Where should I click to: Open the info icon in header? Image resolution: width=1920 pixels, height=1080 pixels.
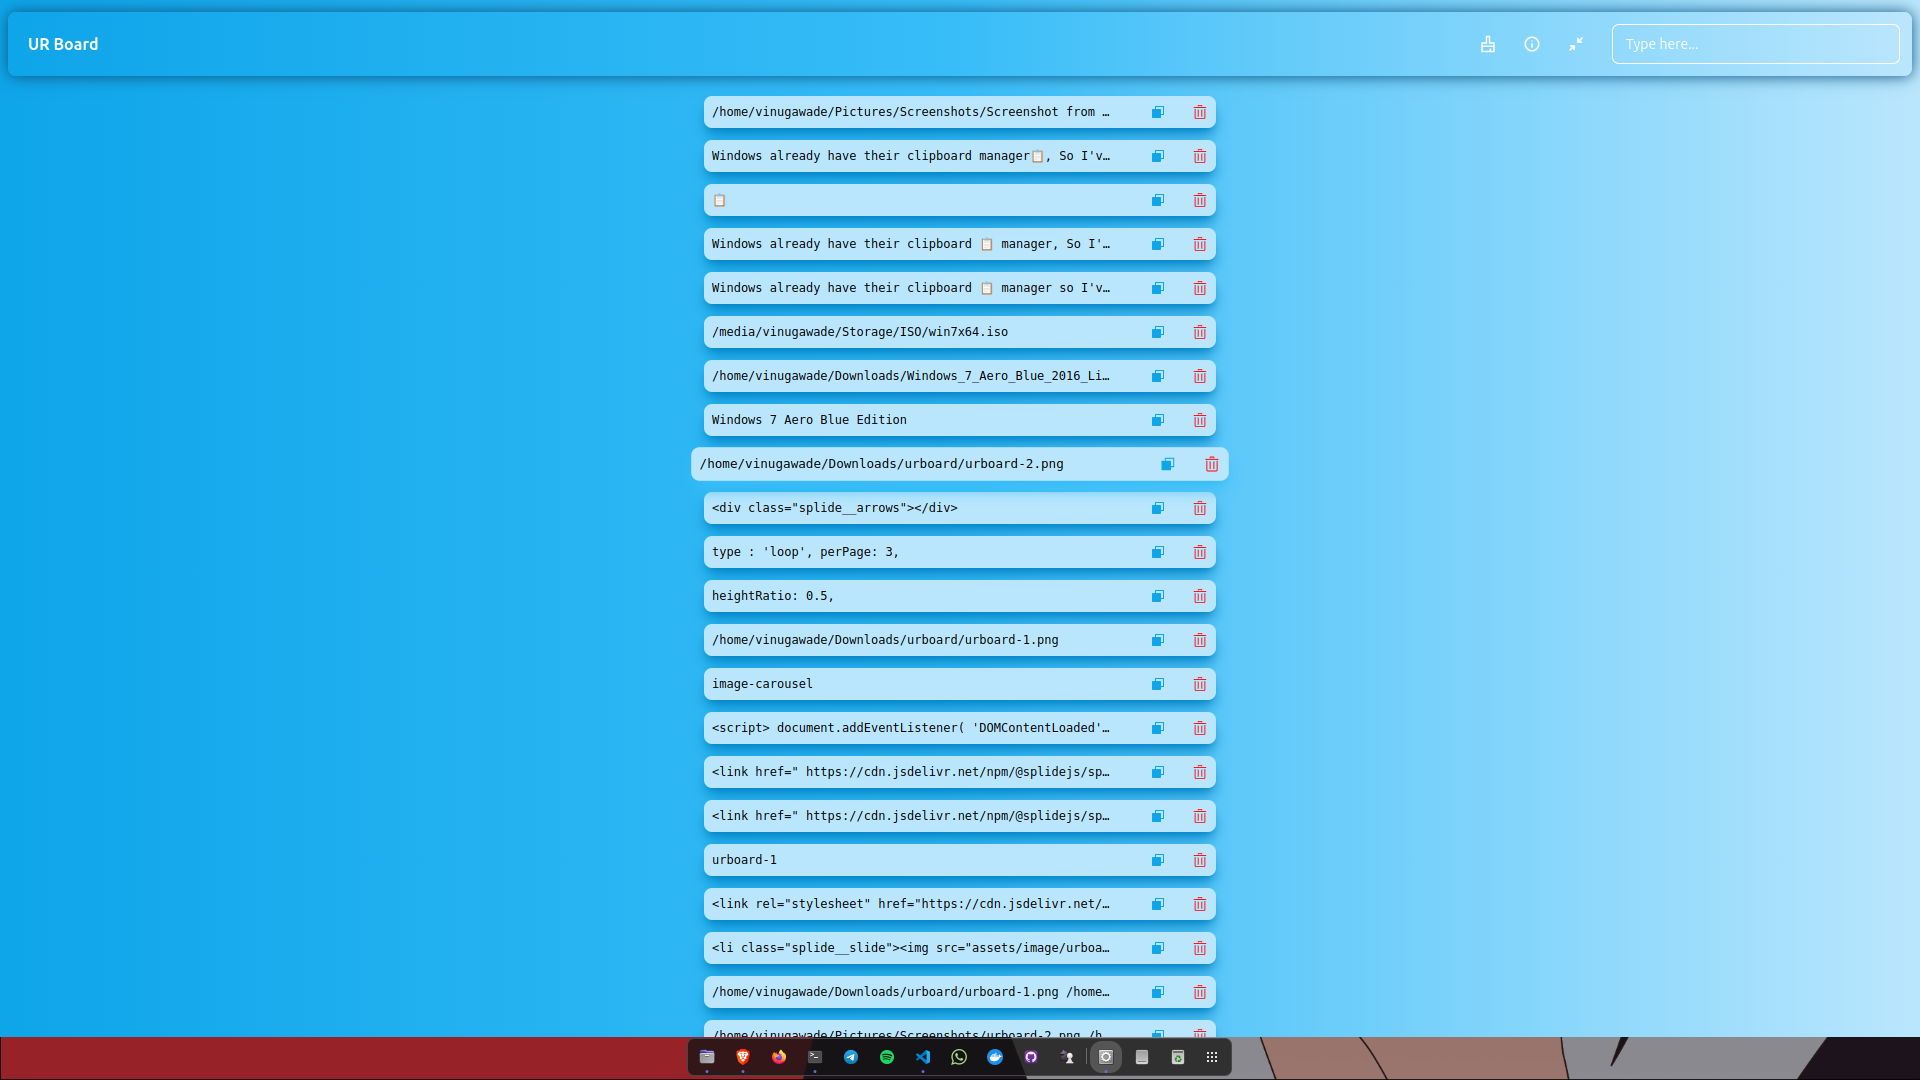pyautogui.click(x=1532, y=44)
